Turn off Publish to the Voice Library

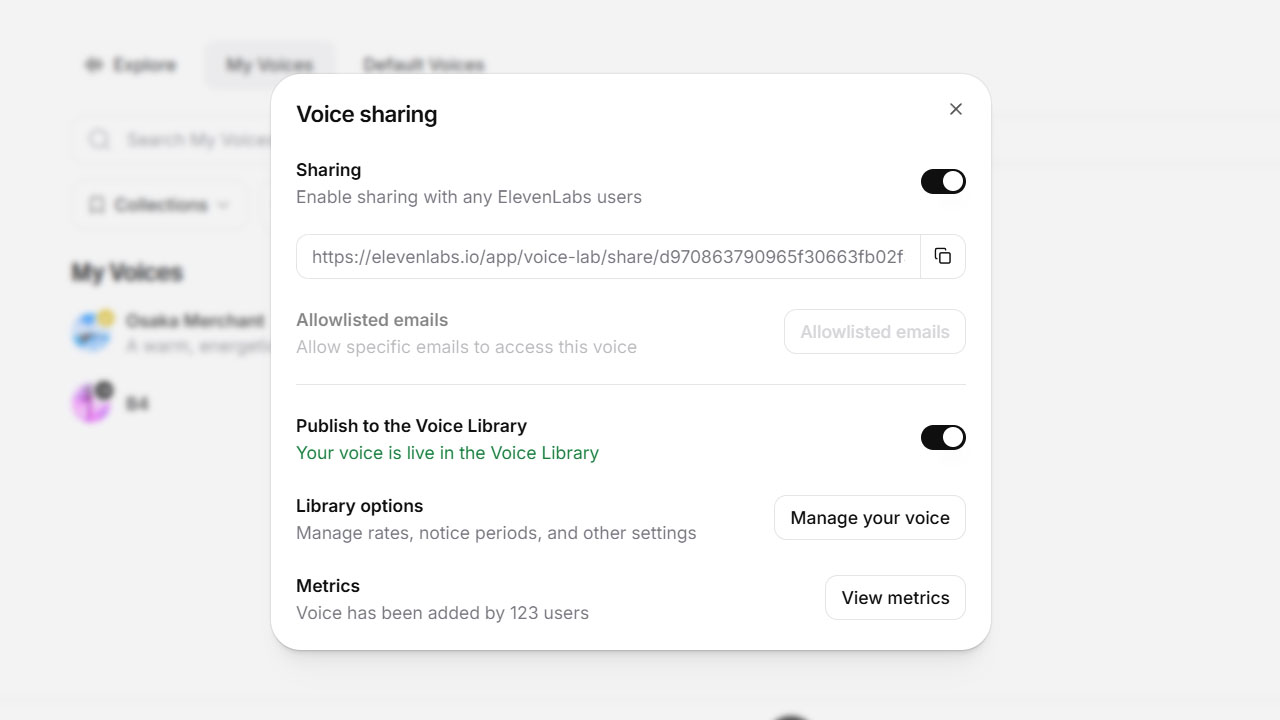point(943,437)
